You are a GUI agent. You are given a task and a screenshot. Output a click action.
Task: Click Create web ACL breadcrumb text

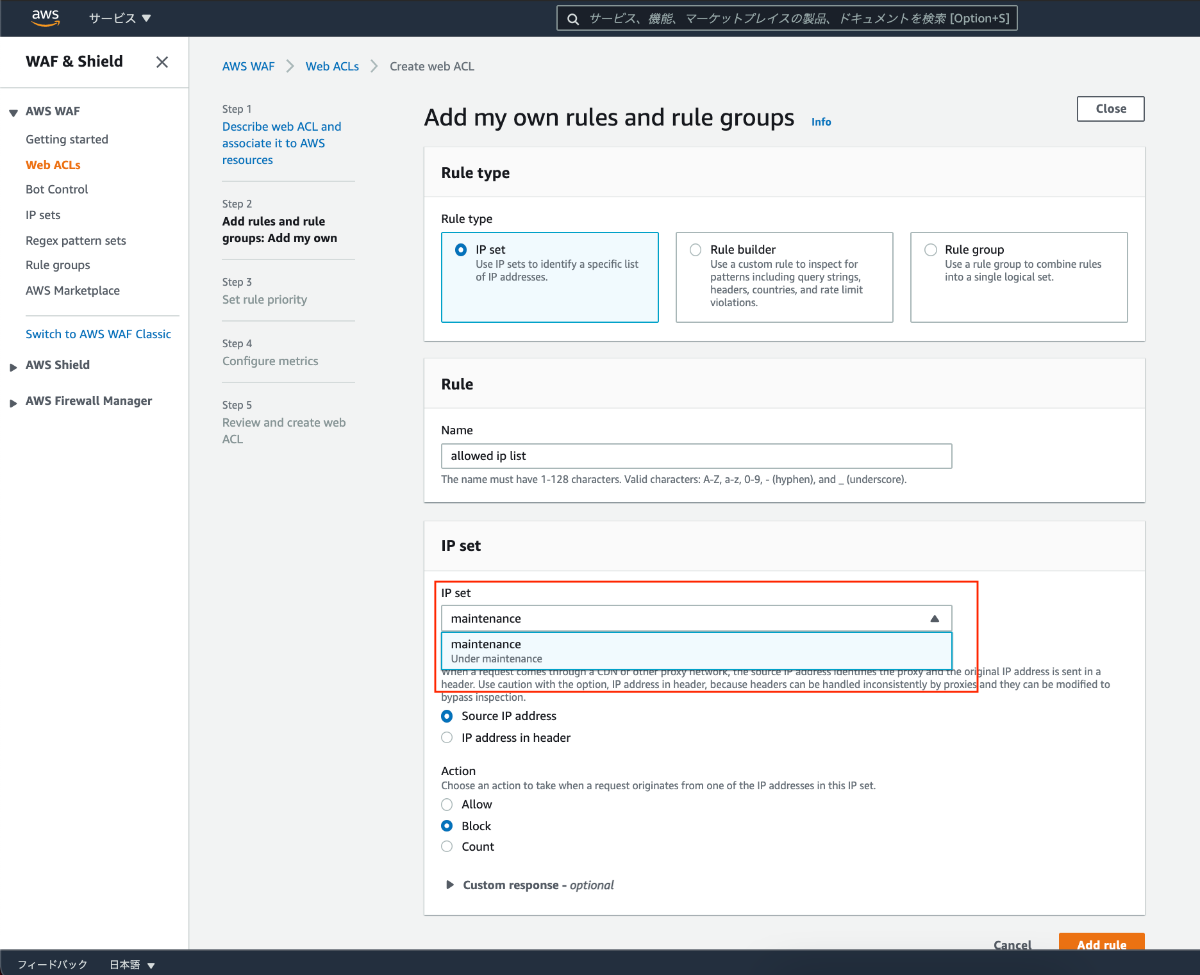(x=432, y=66)
